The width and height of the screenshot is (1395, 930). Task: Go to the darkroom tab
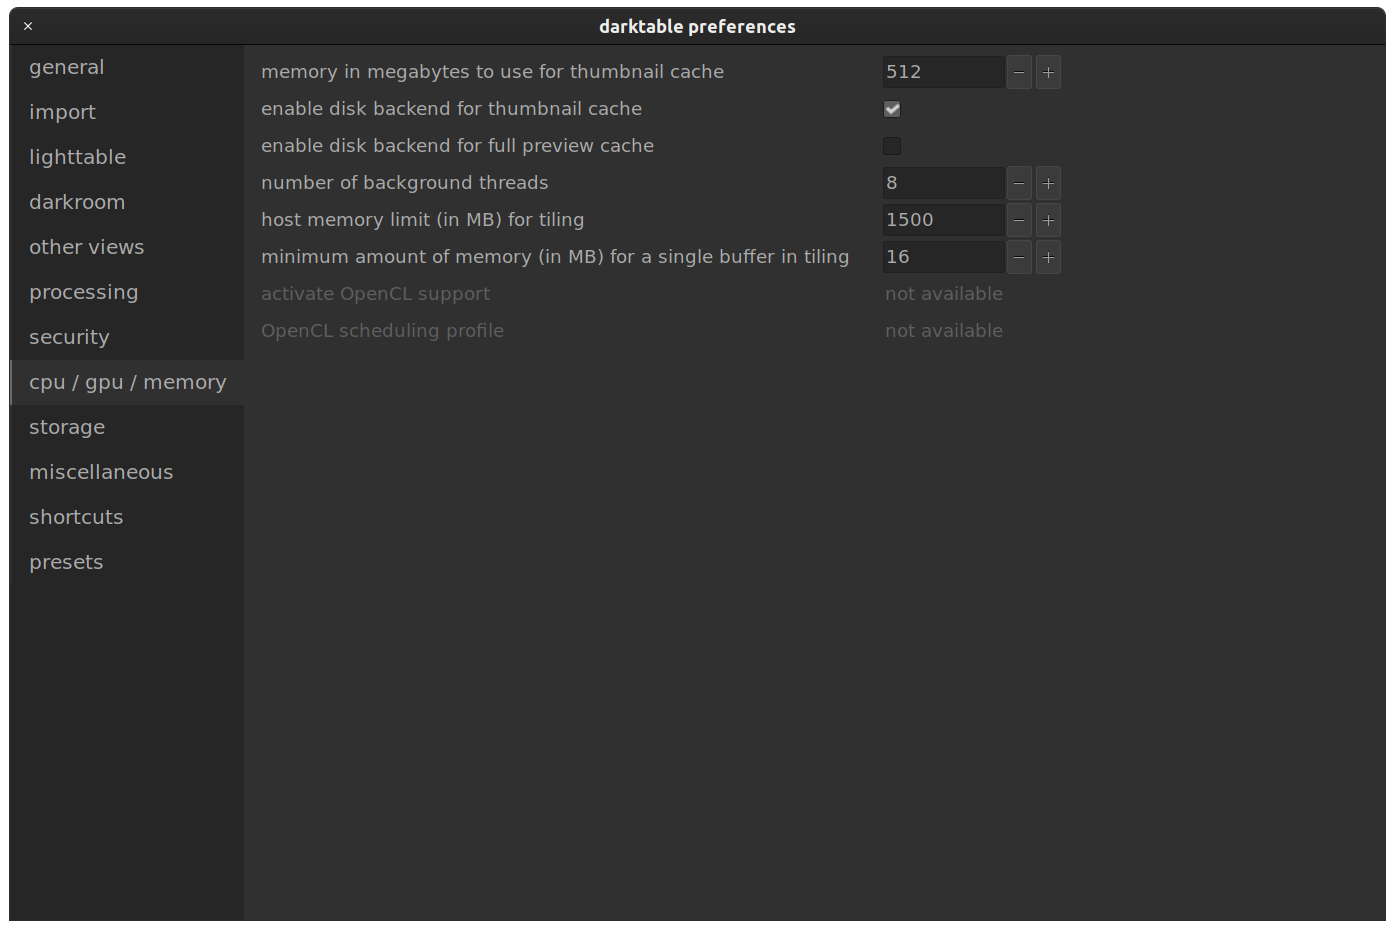(127, 202)
